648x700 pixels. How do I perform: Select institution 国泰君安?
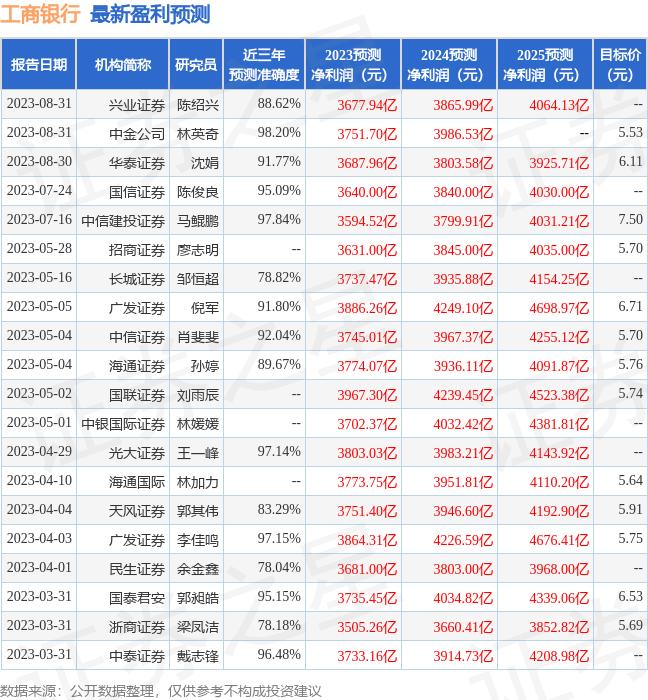(x=137, y=598)
